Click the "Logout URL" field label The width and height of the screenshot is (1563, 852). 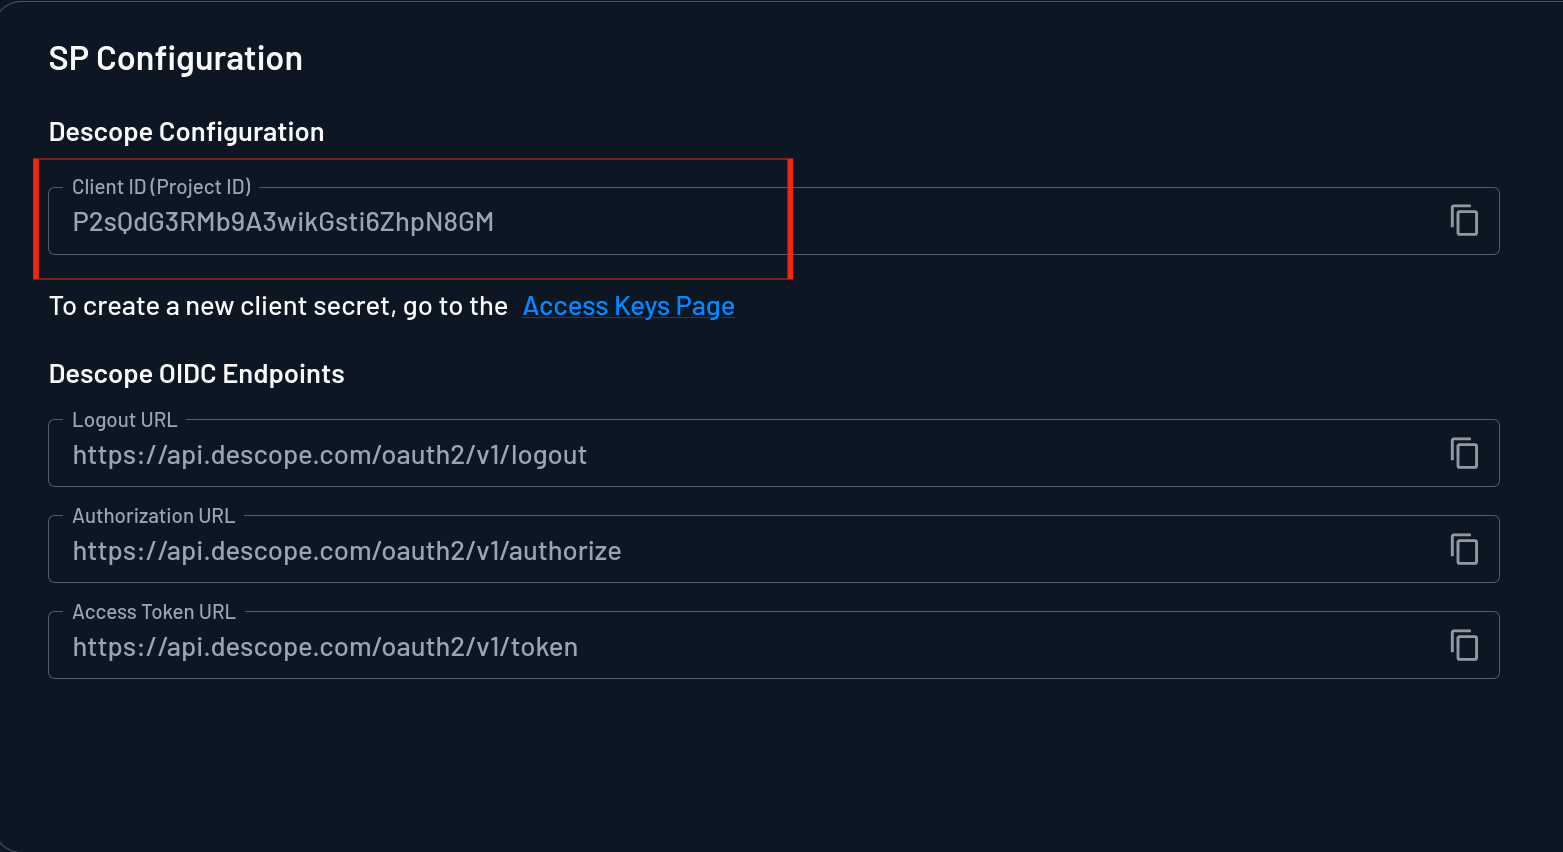[x=124, y=420]
